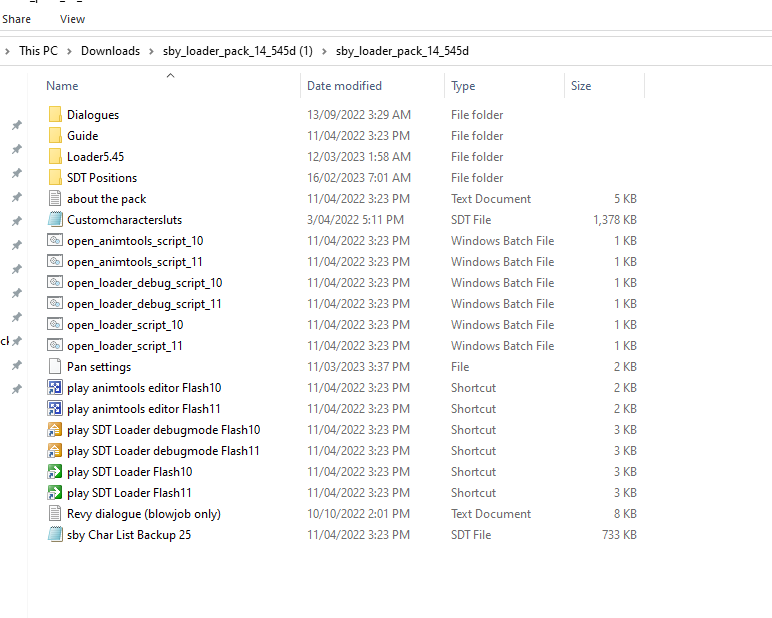Navigate to Downloads in the address breadcrumb
Viewport: 772px width, 618px height.
click(110, 51)
